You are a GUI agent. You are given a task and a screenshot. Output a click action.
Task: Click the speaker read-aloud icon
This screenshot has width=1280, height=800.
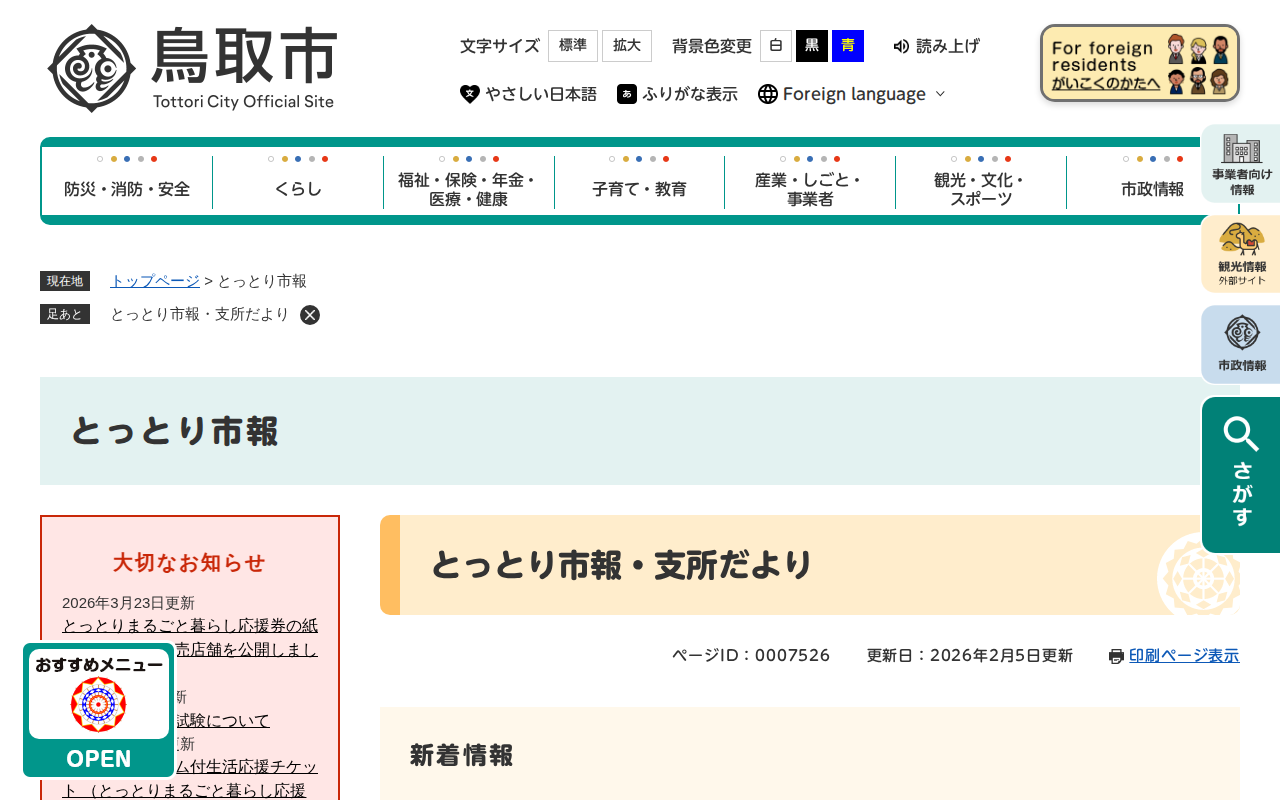[901, 46]
